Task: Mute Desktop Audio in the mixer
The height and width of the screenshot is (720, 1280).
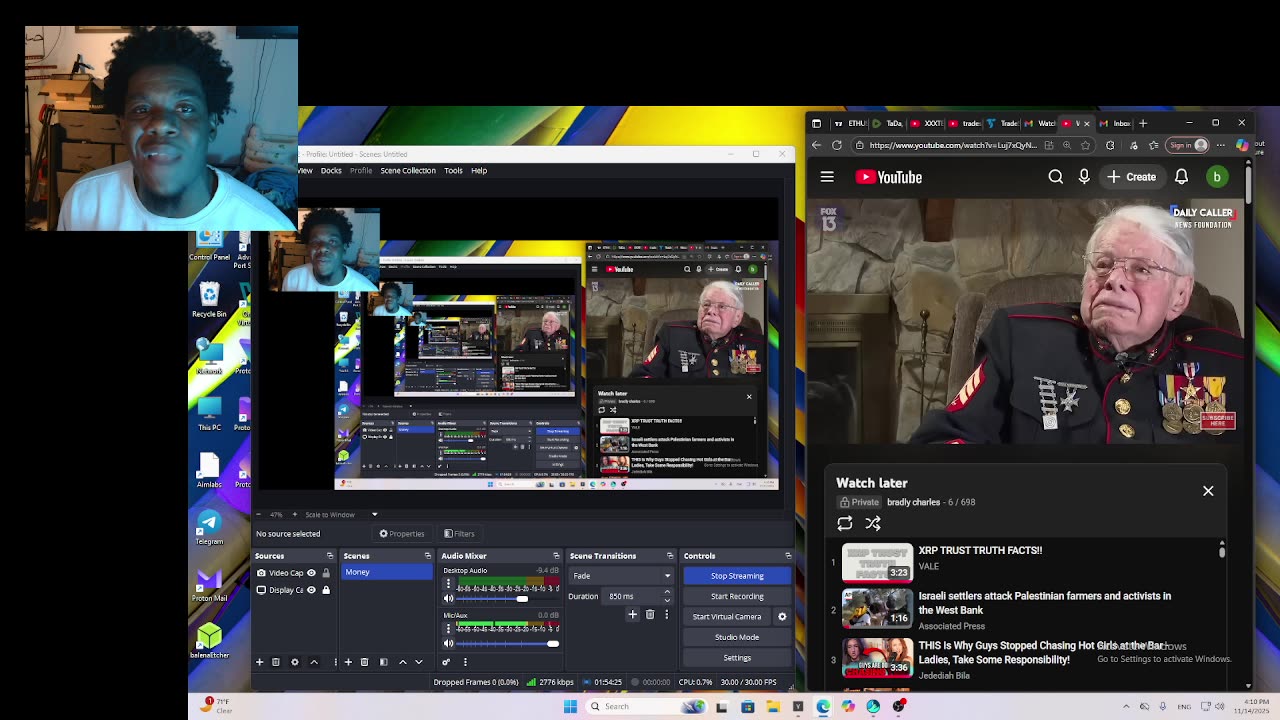Action: (x=448, y=598)
